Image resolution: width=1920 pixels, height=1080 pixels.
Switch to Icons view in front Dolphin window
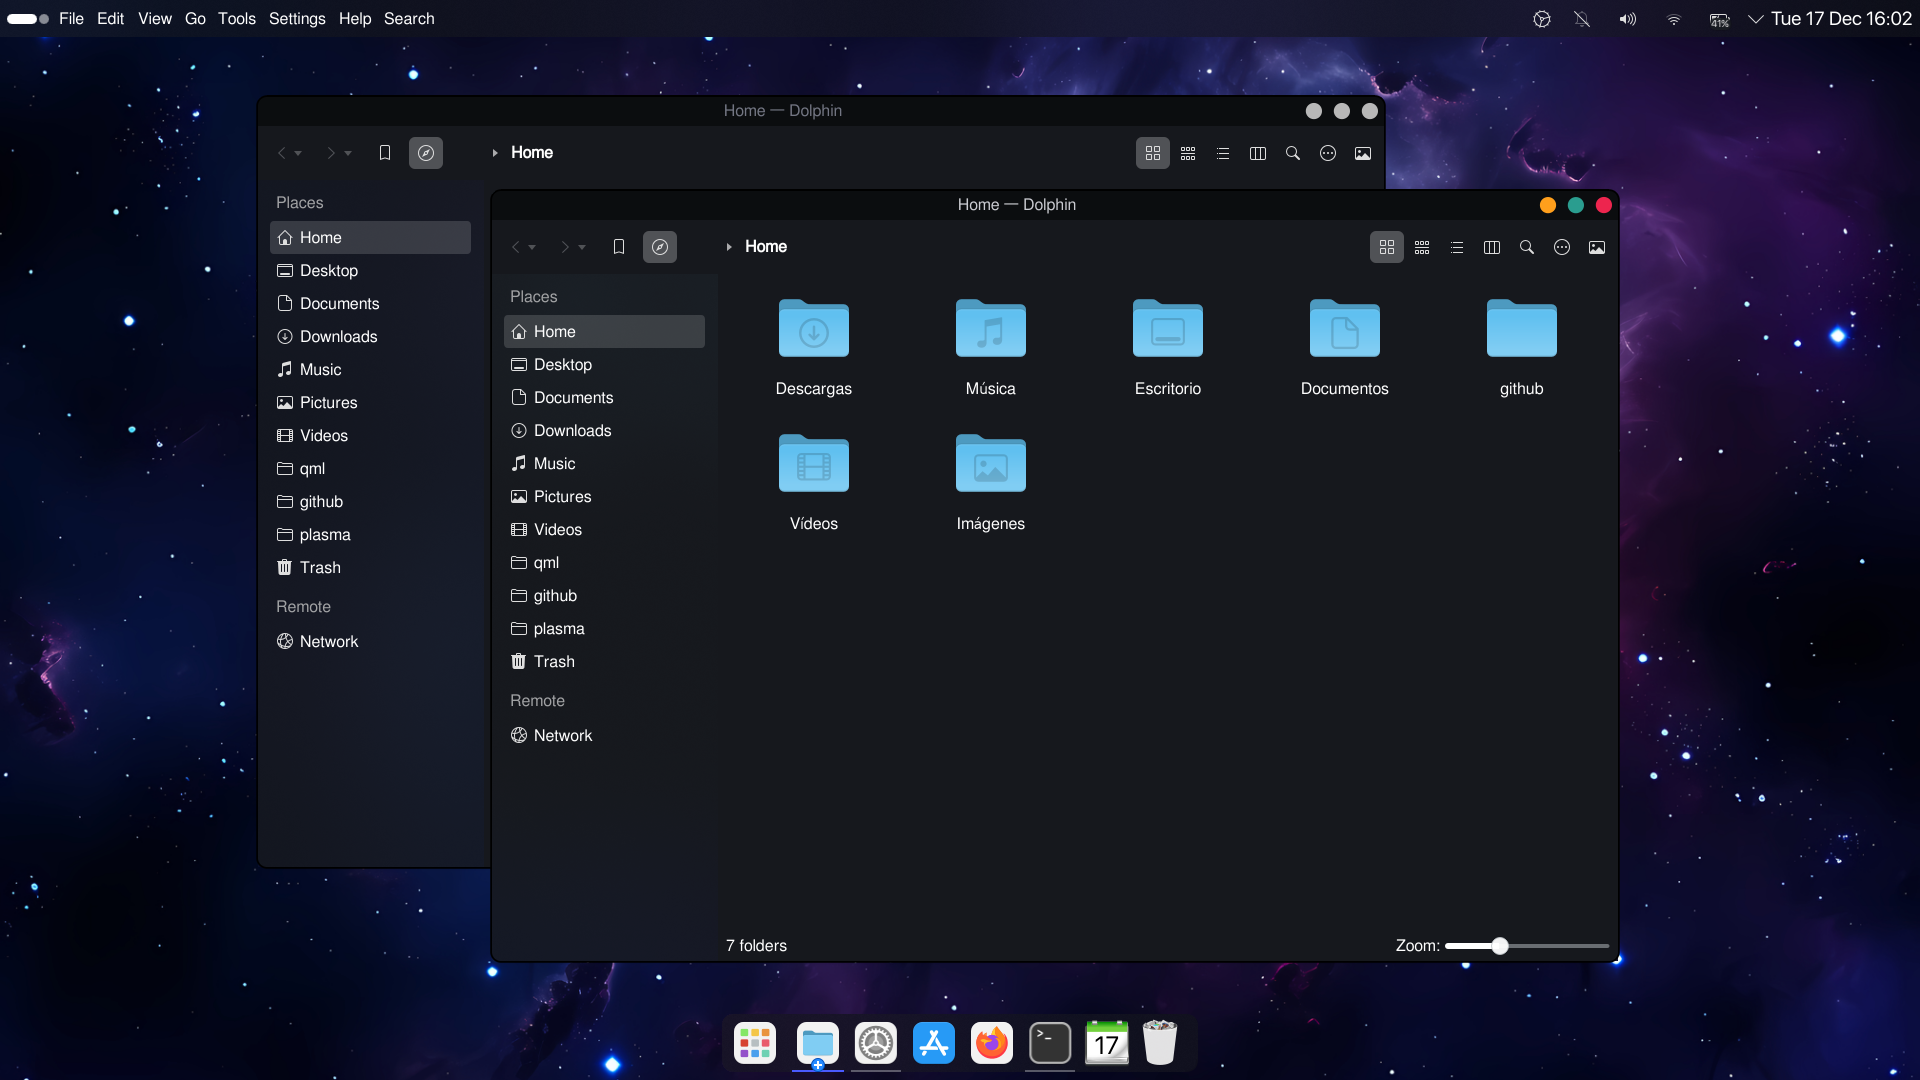(1387, 247)
